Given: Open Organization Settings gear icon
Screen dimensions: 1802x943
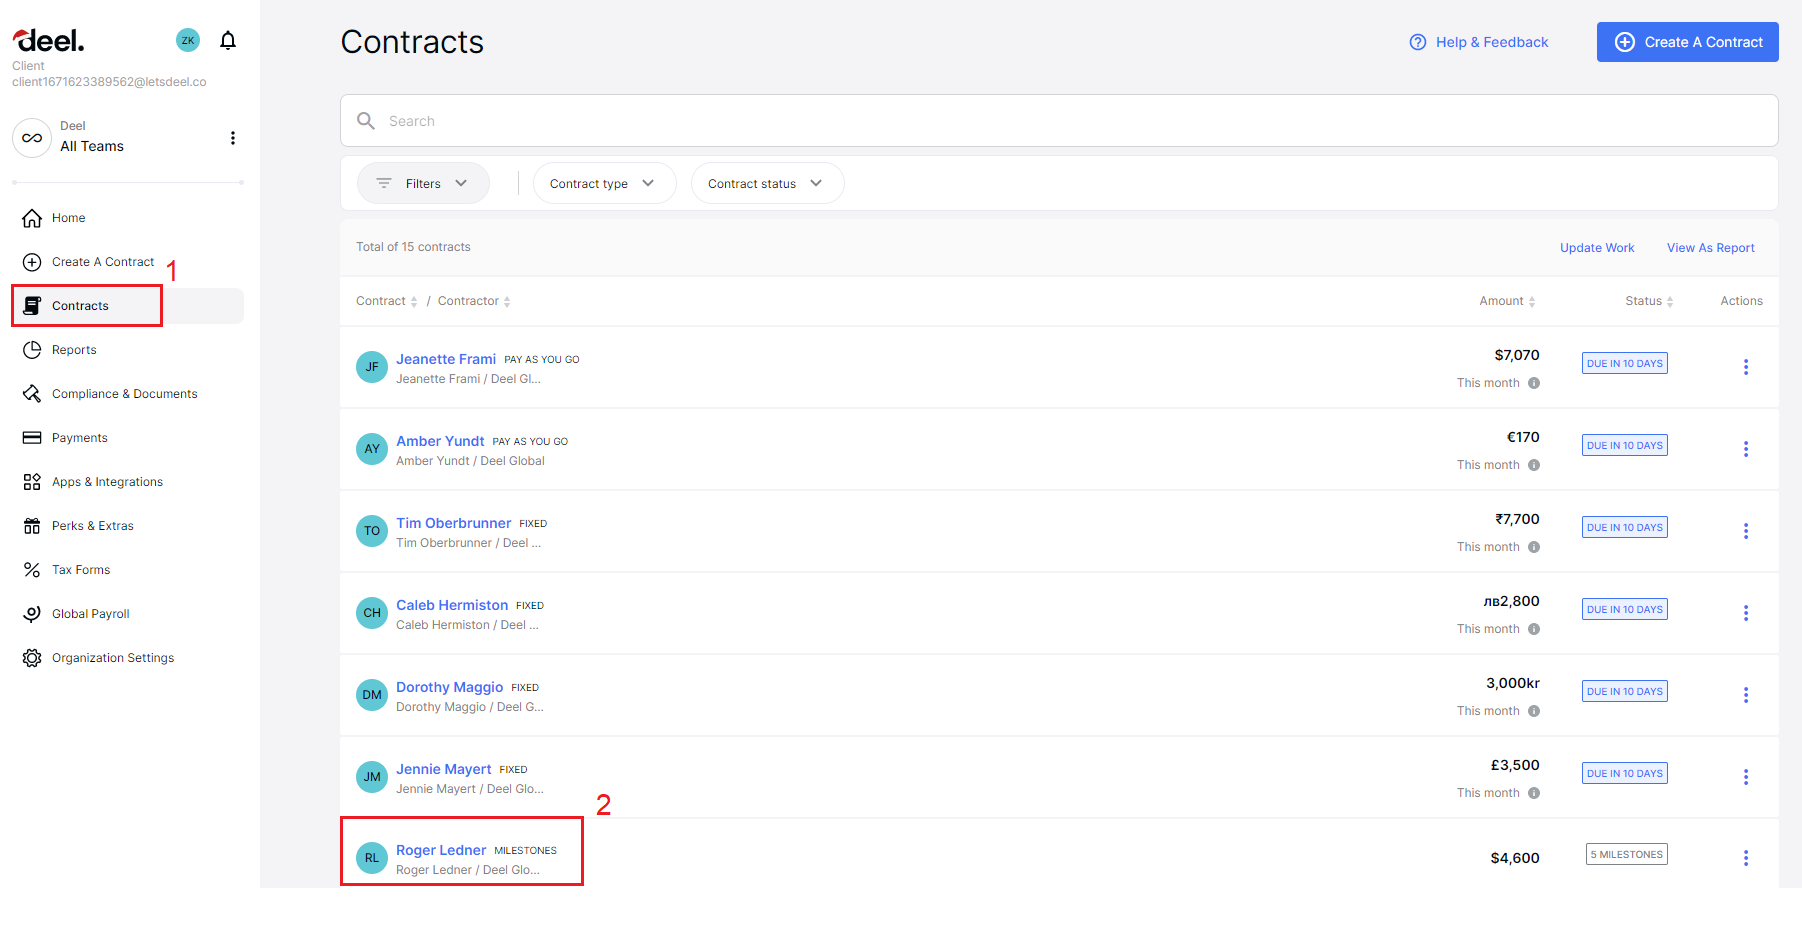Looking at the screenshot, I should [x=31, y=657].
